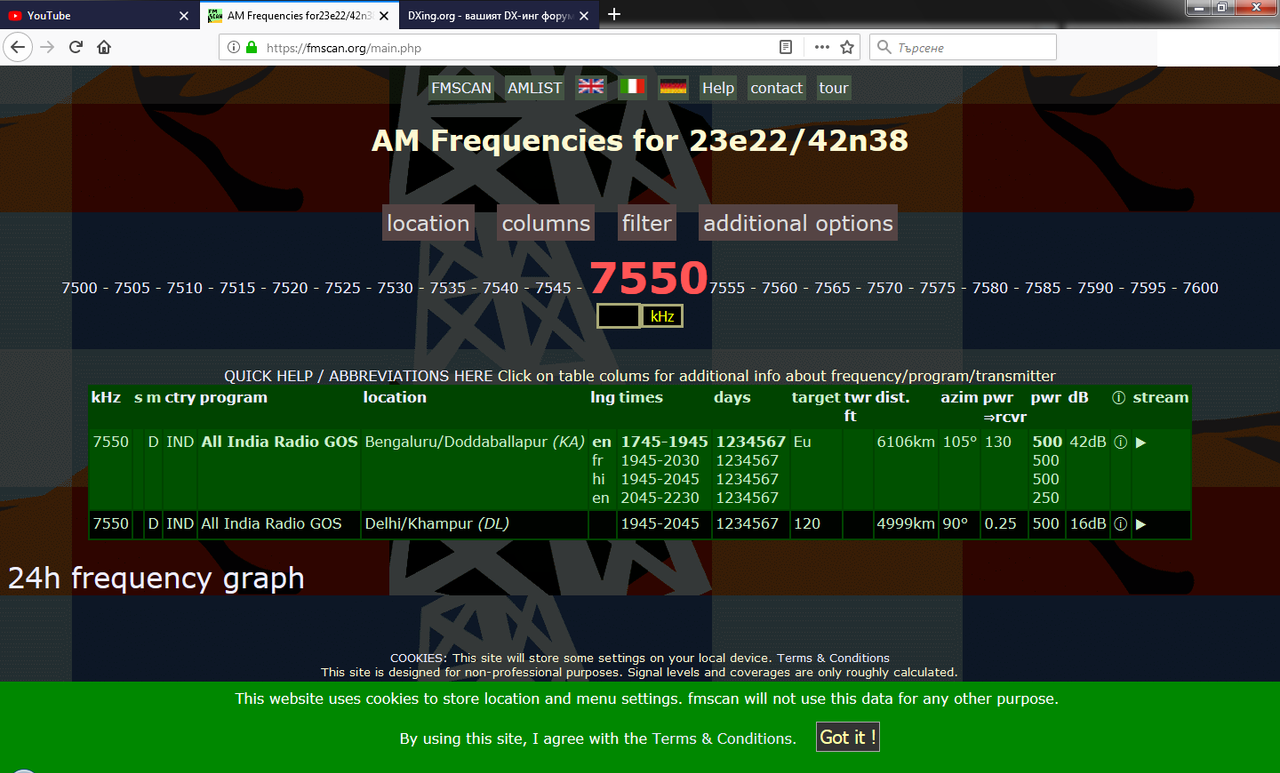Viewport: 1280px width, 773px height.
Task: Click the program column header
Action: click(234, 398)
